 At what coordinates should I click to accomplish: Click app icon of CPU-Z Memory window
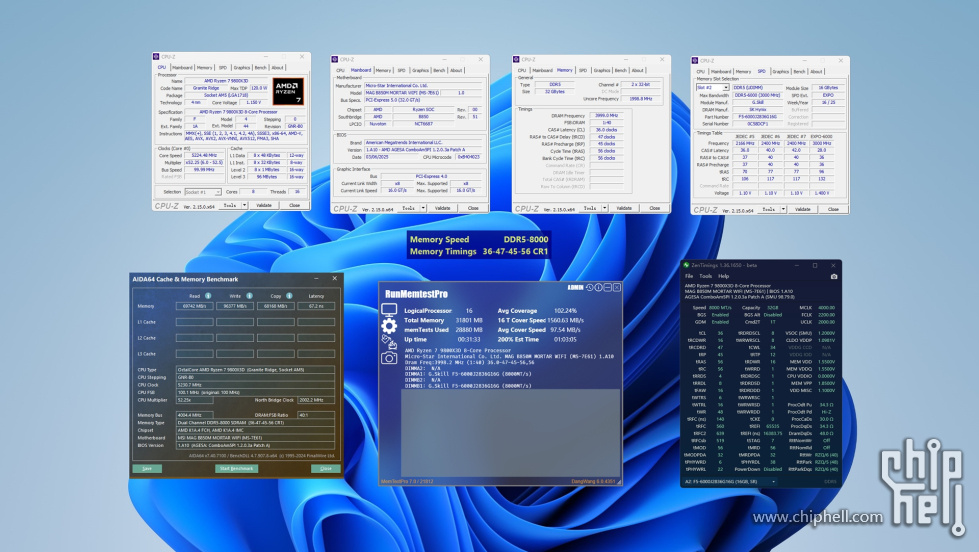click(x=516, y=59)
